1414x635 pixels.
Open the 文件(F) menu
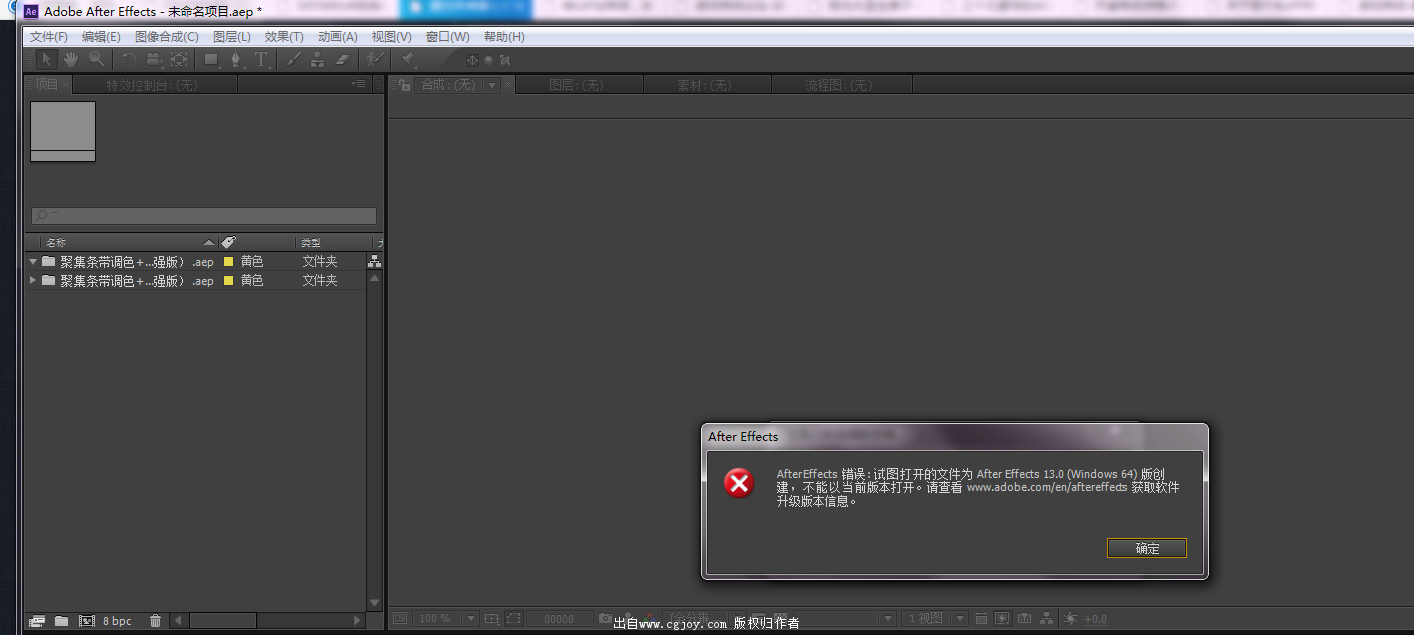pyautogui.click(x=49, y=37)
